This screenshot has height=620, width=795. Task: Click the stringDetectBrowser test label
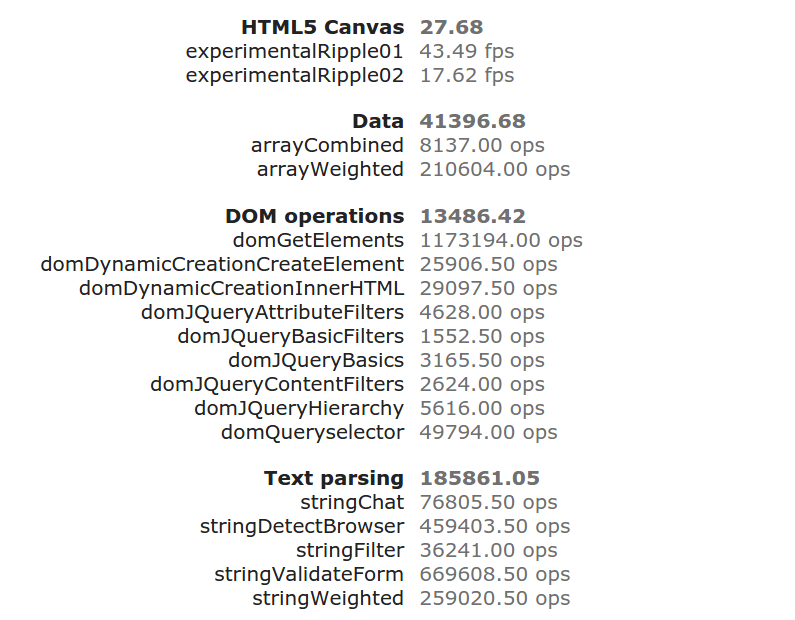tap(301, 526)
